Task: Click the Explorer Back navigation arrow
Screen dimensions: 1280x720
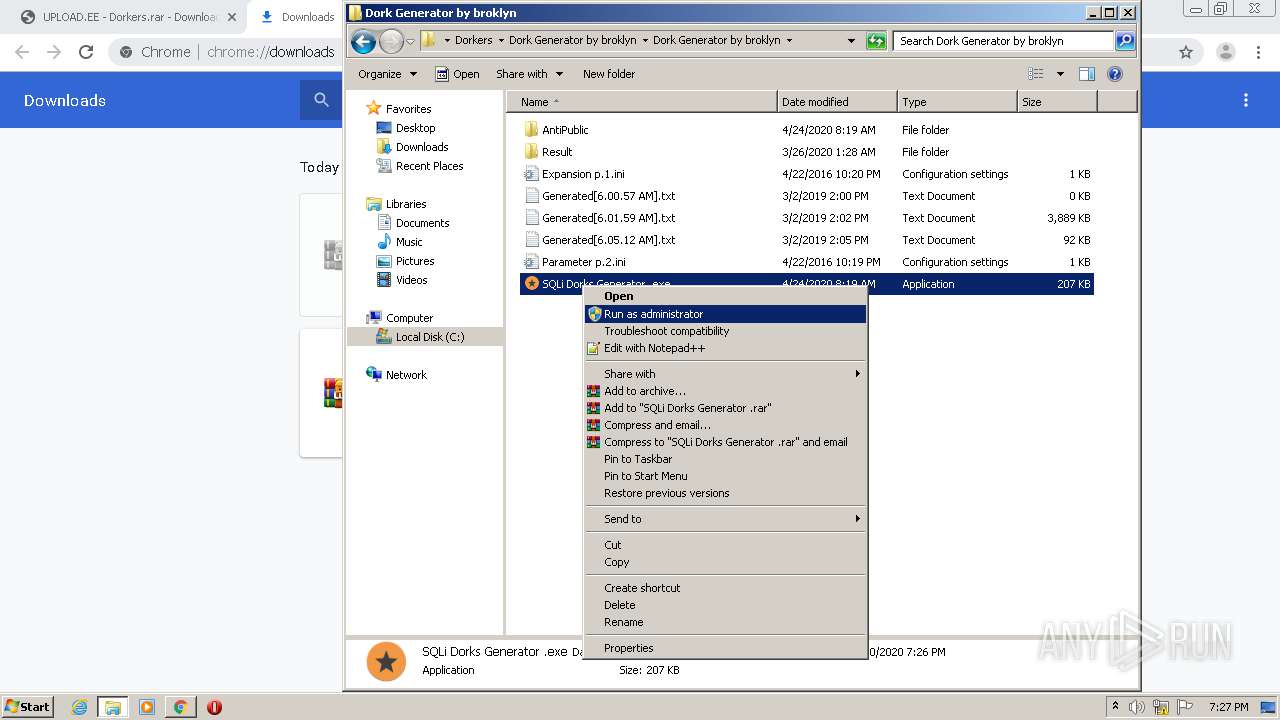Action: 363,41
